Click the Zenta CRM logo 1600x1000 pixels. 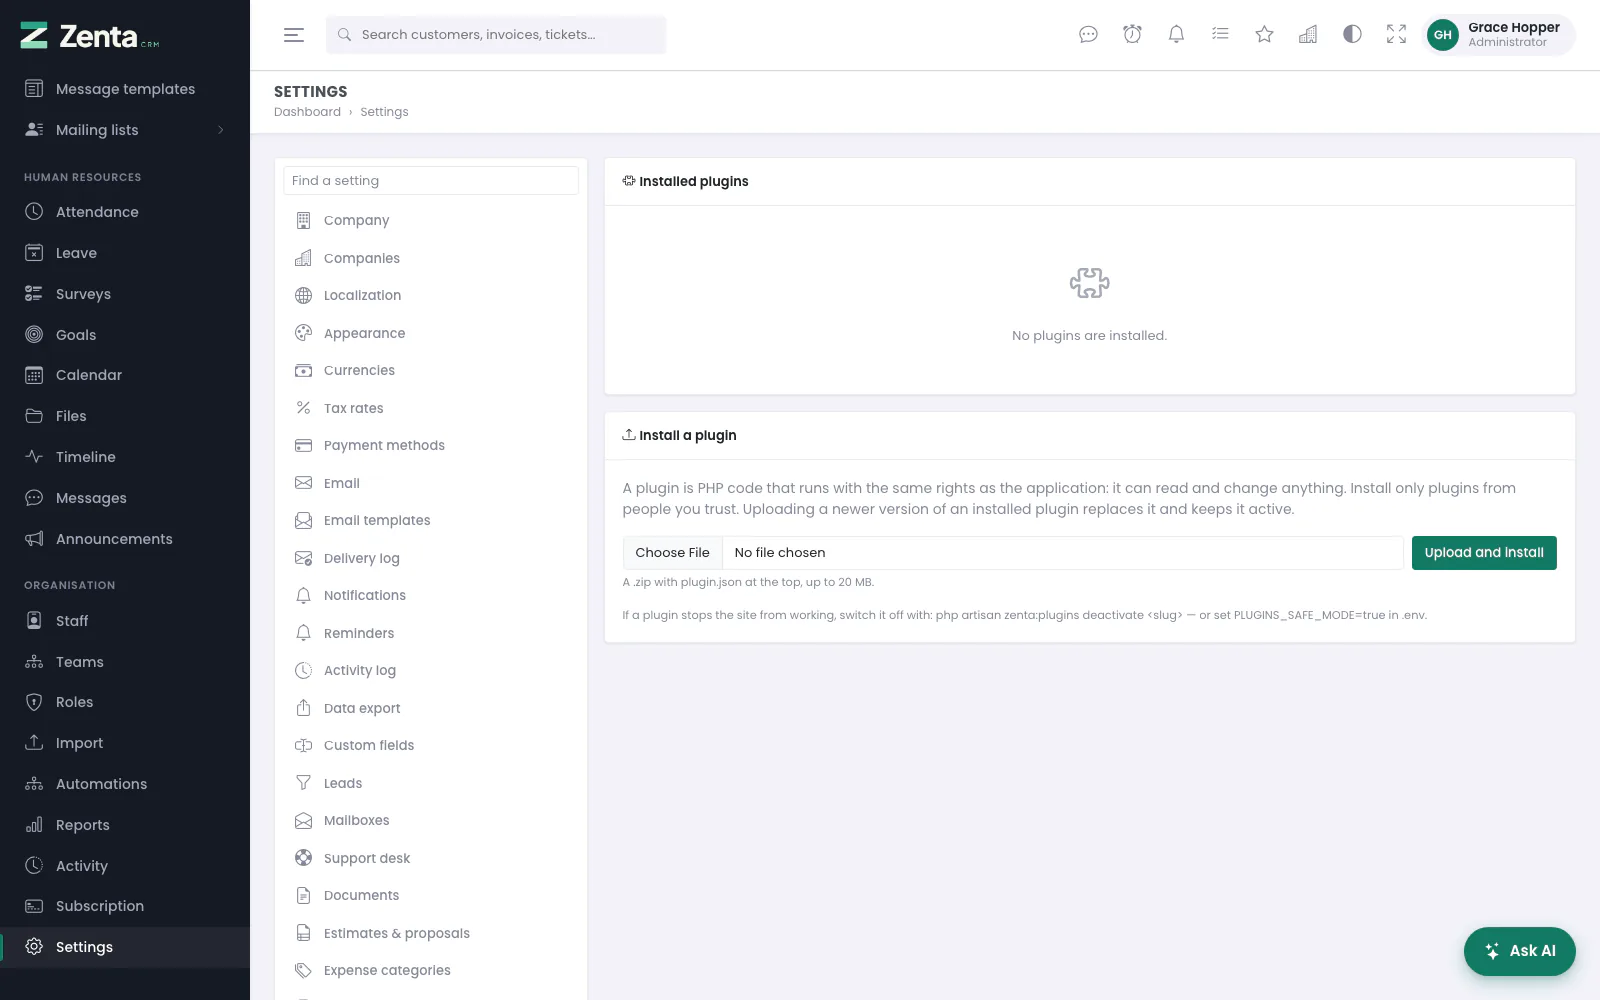click(x=90, y=36)
